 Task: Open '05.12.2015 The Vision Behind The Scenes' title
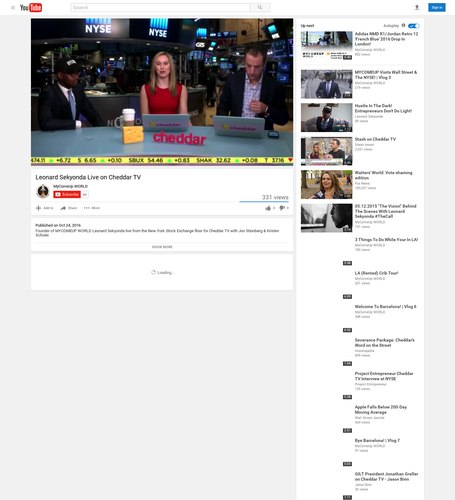385,211
